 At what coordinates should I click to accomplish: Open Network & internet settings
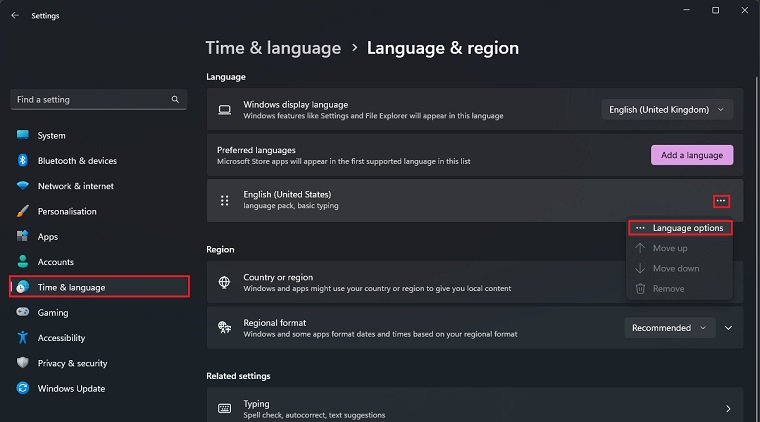tap(99, 186)
